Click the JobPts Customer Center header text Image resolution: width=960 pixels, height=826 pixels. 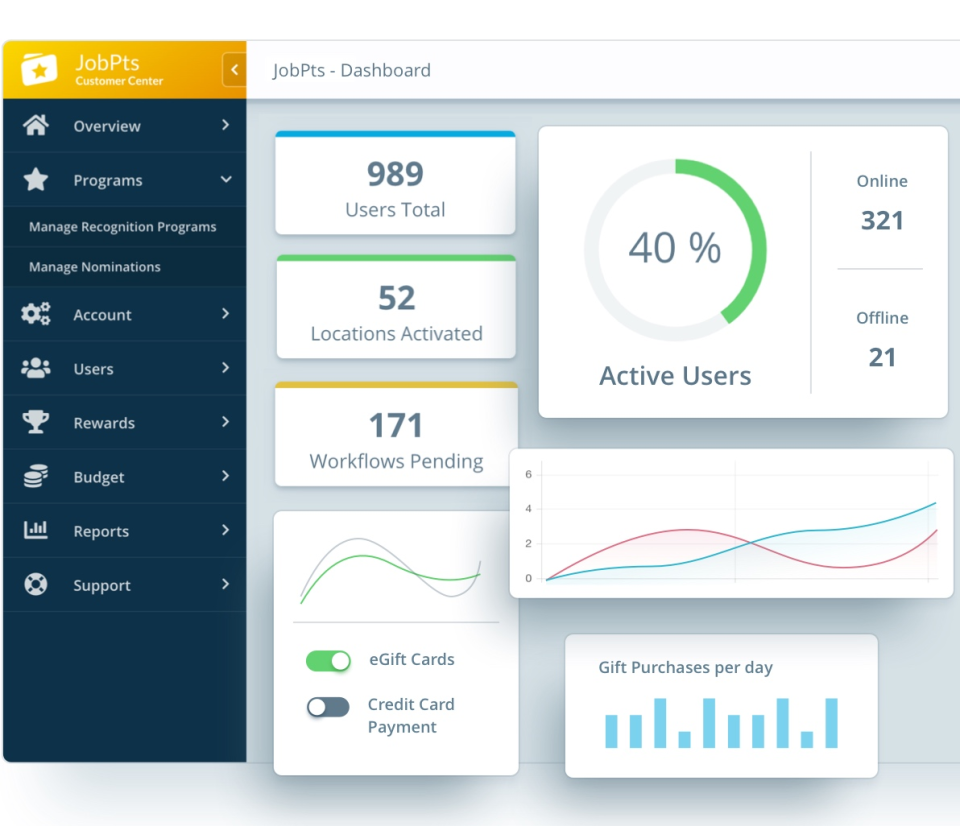pyautogui.click(x=119, y=70)
